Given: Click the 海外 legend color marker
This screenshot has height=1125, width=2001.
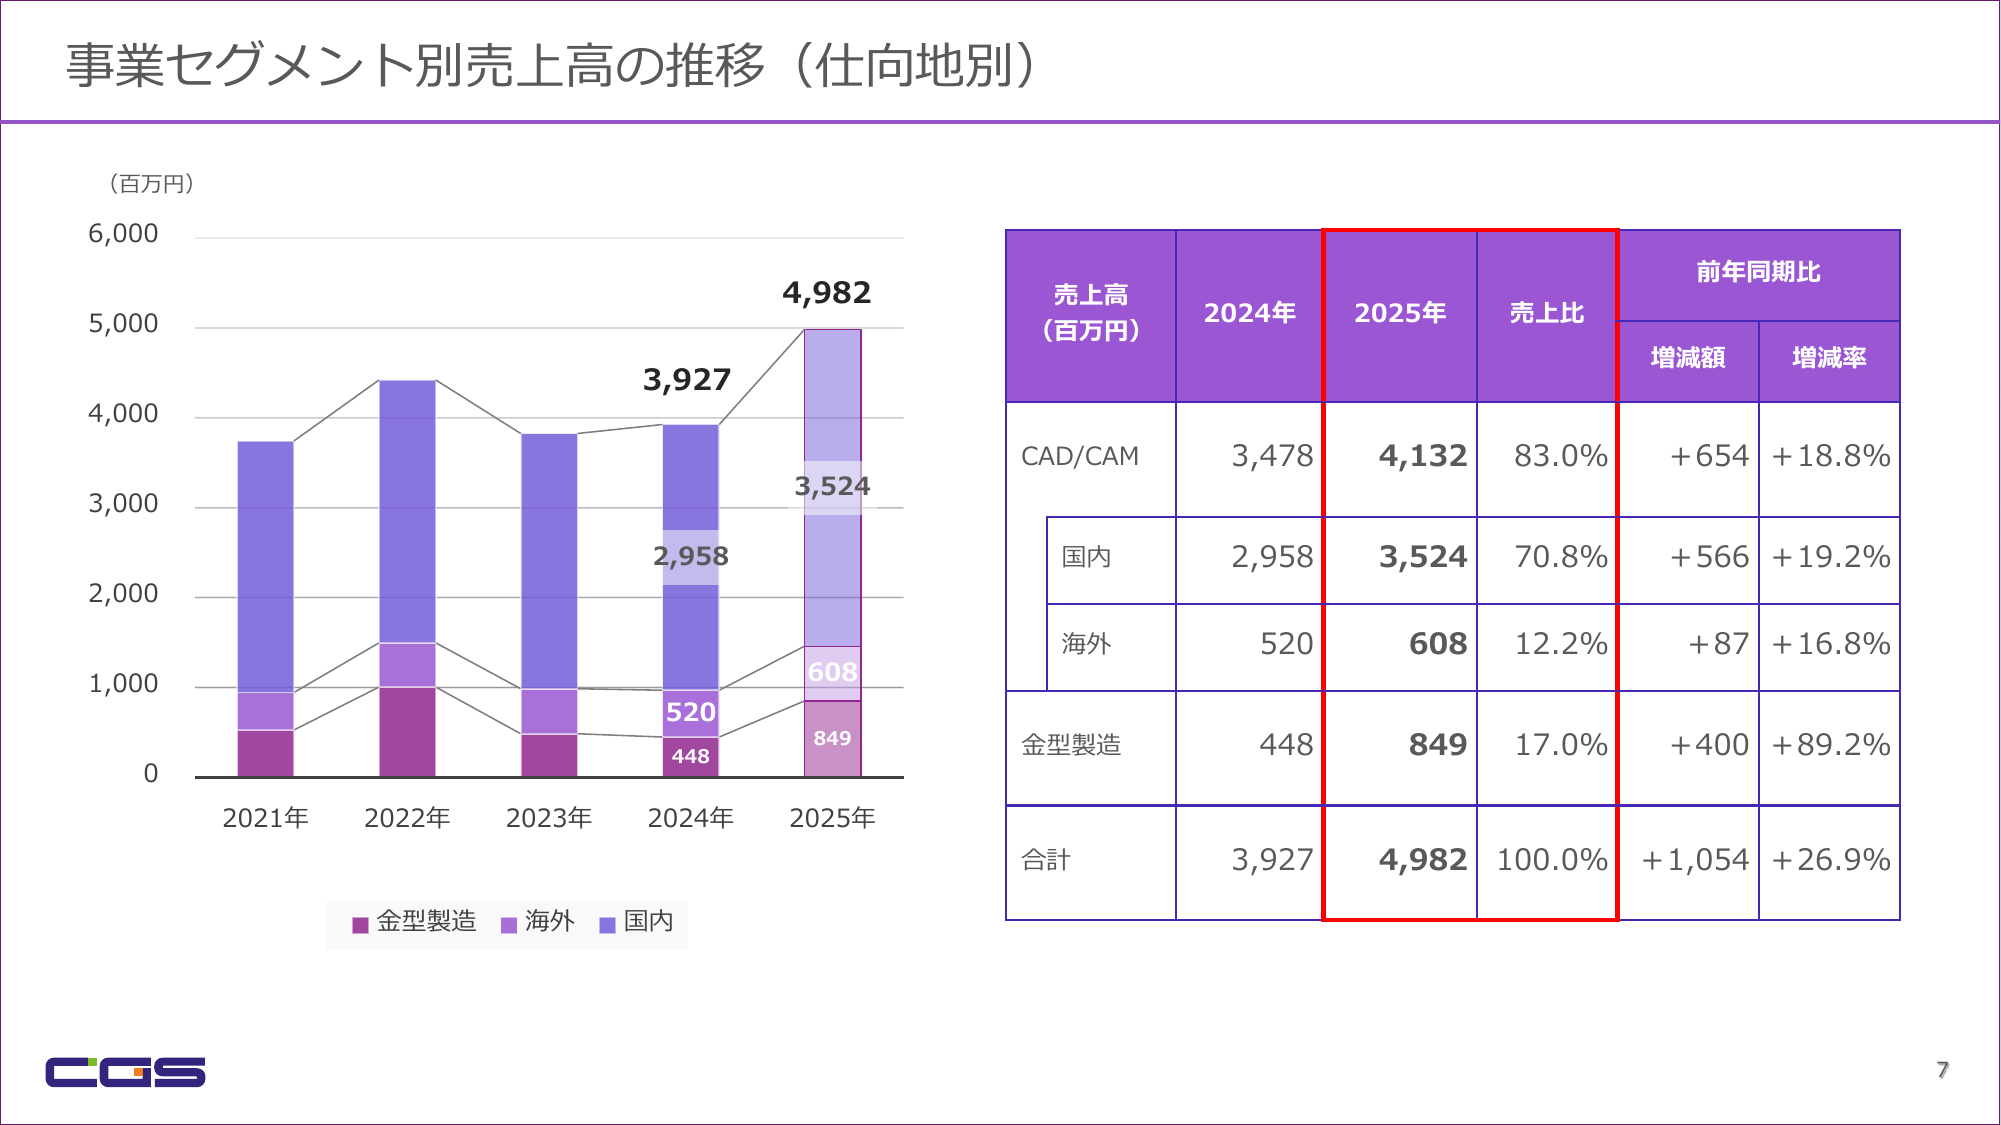Looking at the screenshot, I should pyautogui.click(x=509, y=925).
